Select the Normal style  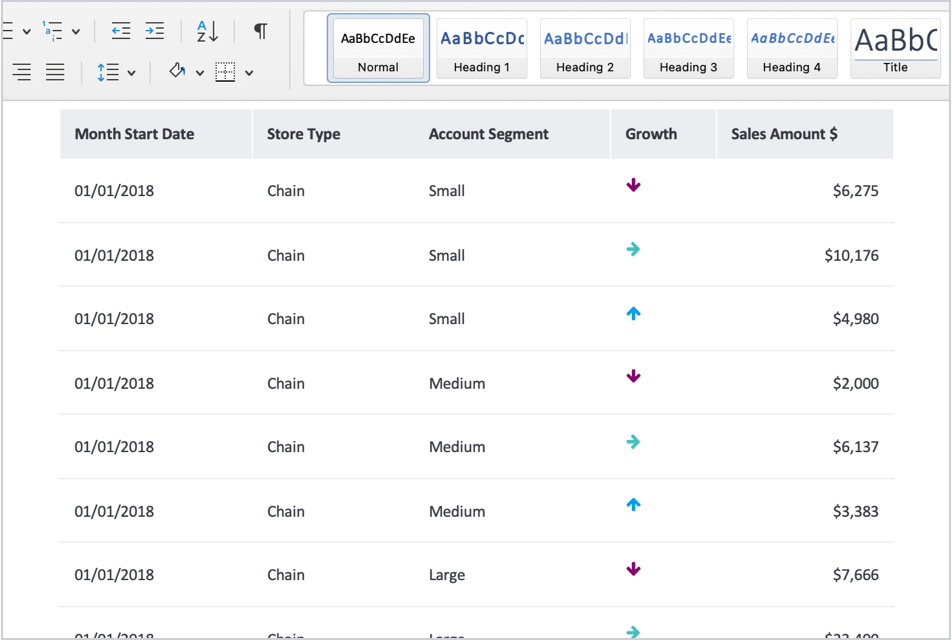[x=378, y=47]
